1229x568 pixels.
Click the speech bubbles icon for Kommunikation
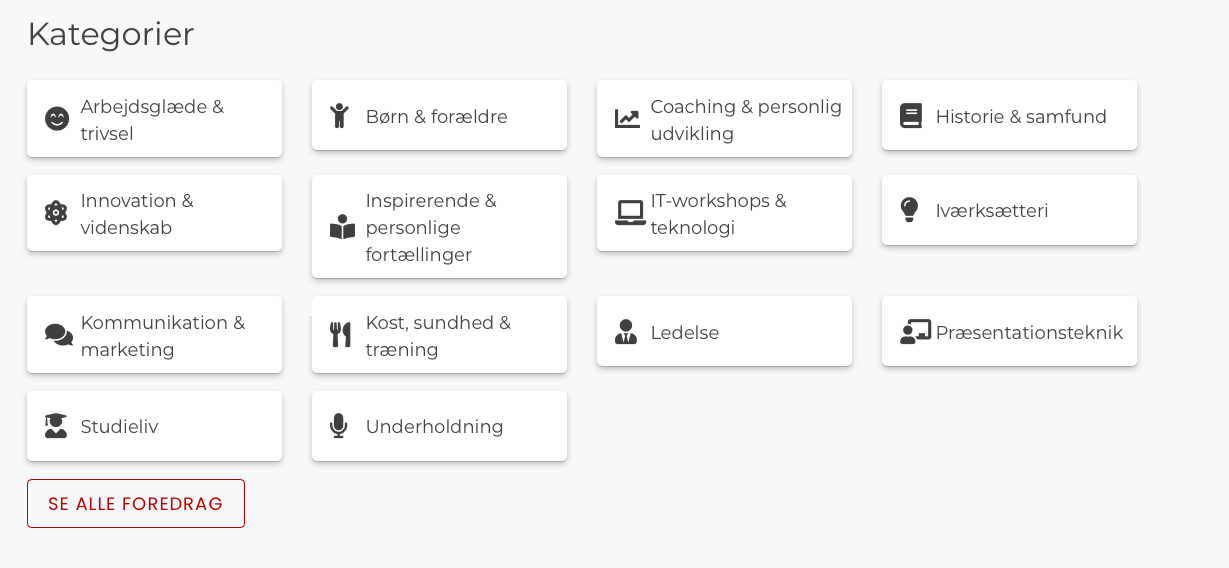click(x=58, y=335)
